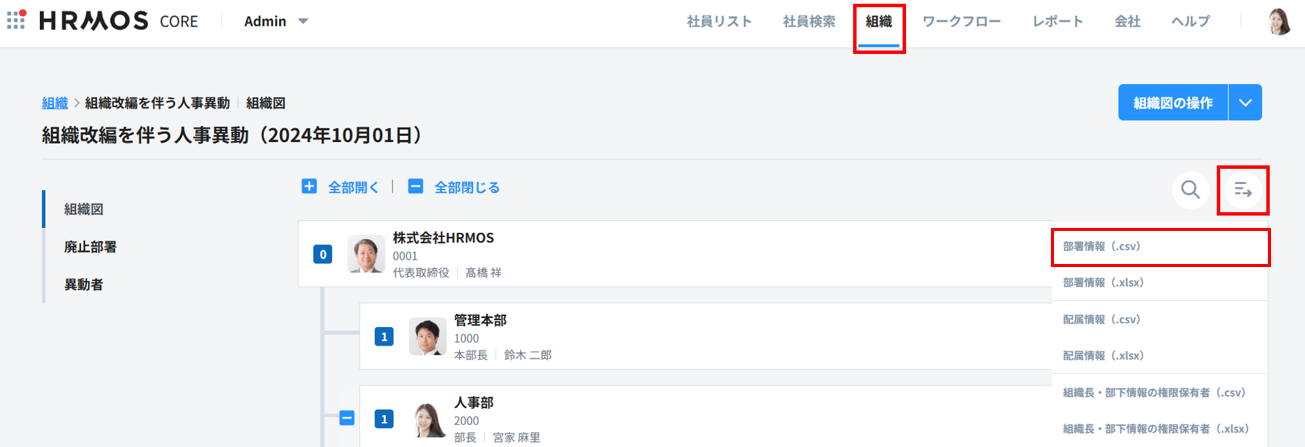Click the expand-all plus icon

310,187
